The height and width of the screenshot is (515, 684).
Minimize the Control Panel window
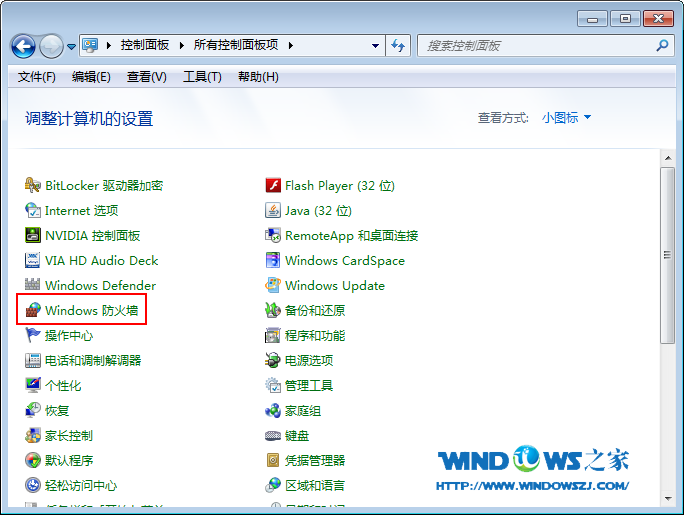(592, 19)
